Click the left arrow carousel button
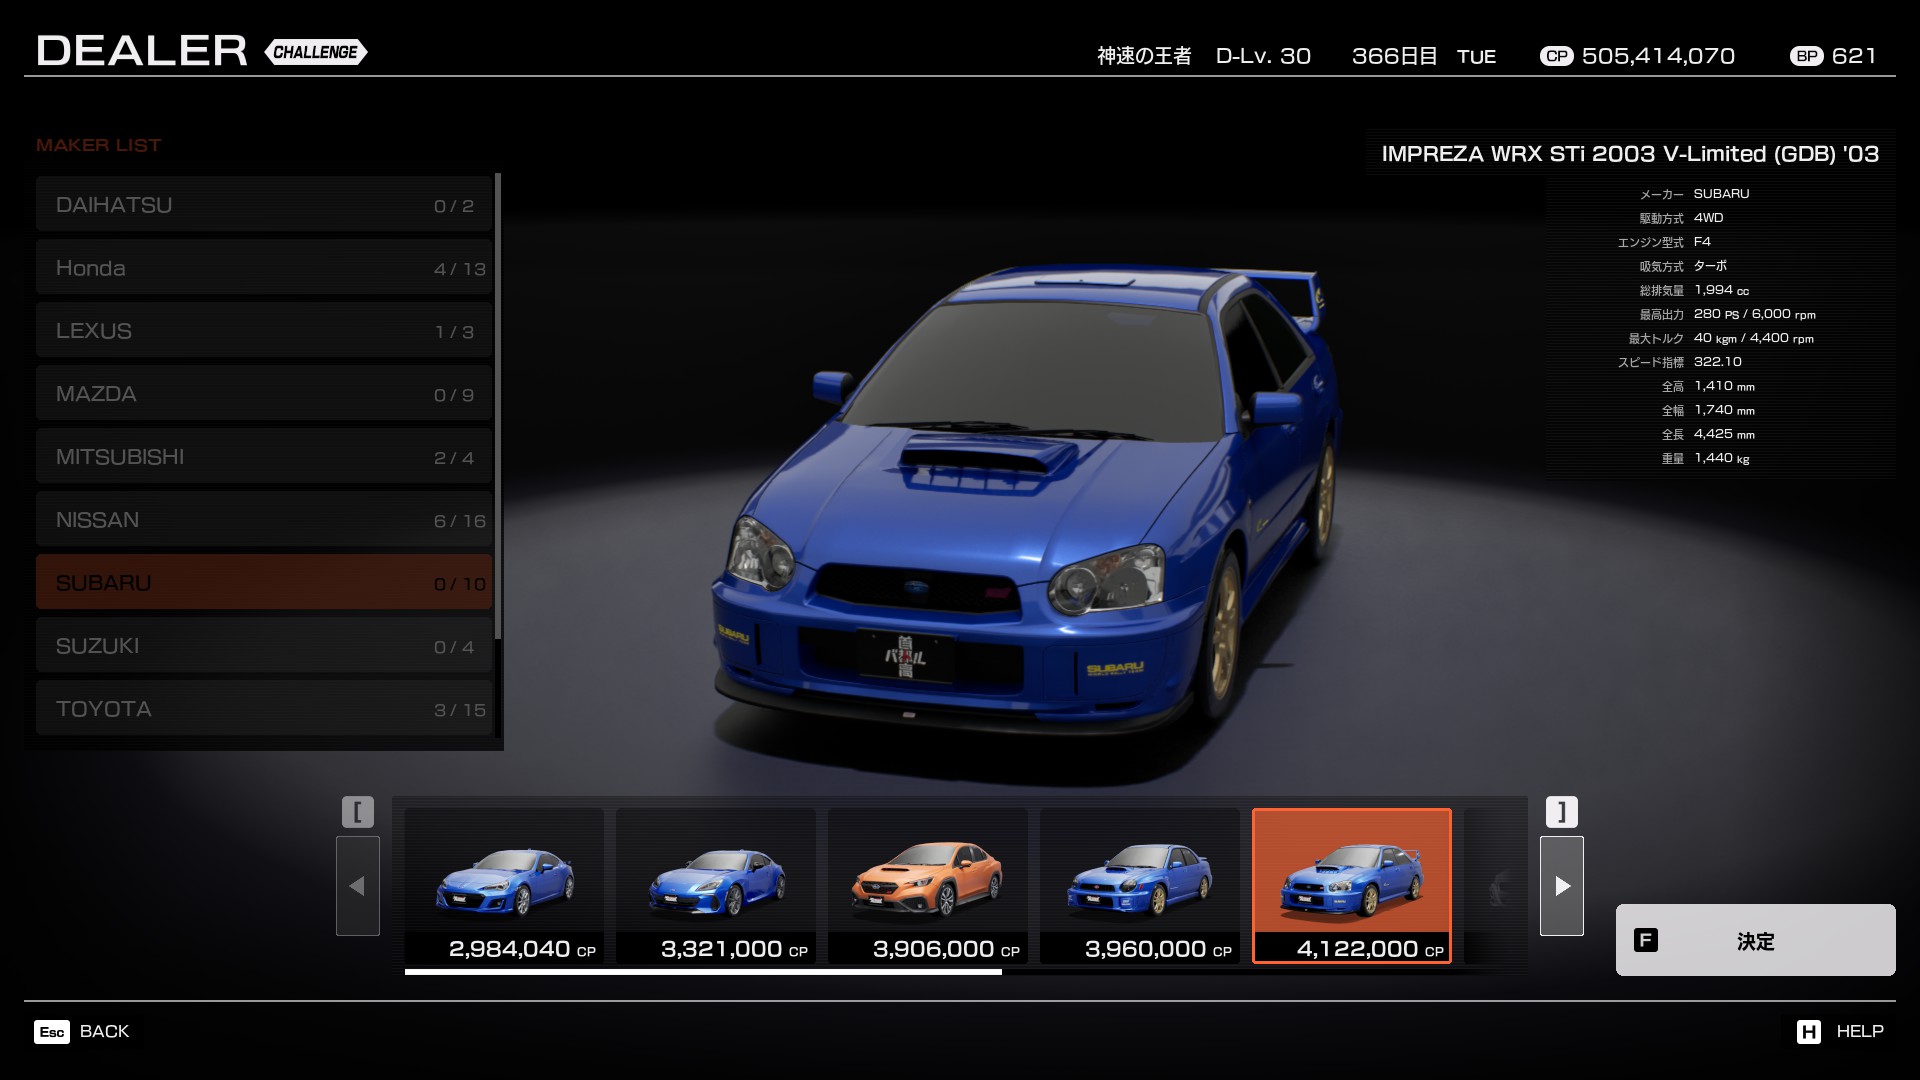The width and height of the screenshot is (1920, 1080). pos(357,886)
